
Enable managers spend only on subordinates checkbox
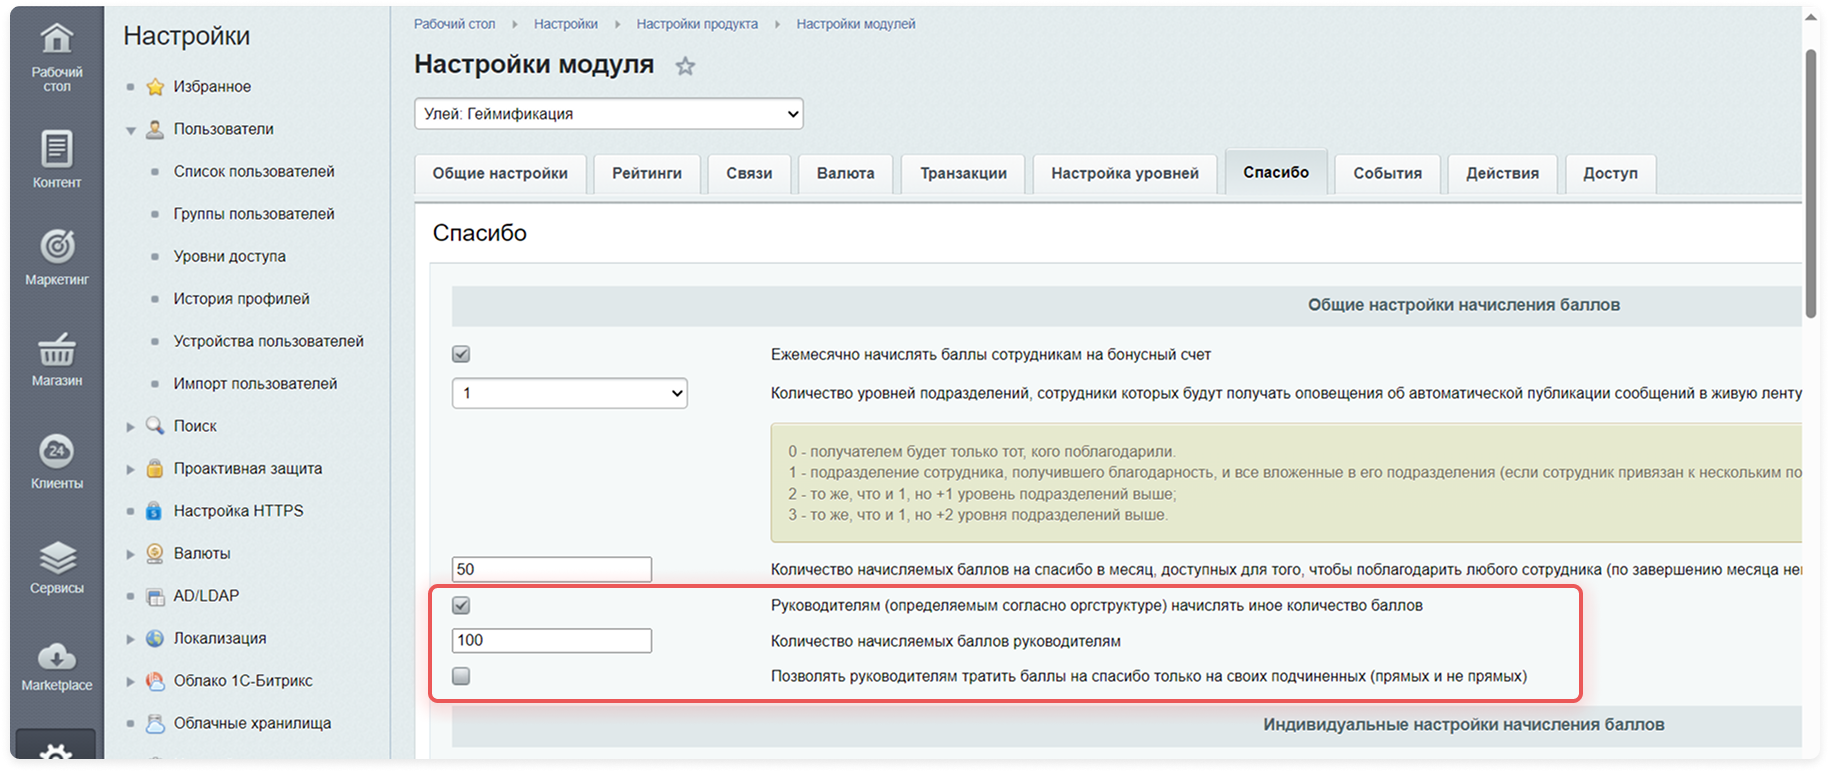tap(461, 676)
